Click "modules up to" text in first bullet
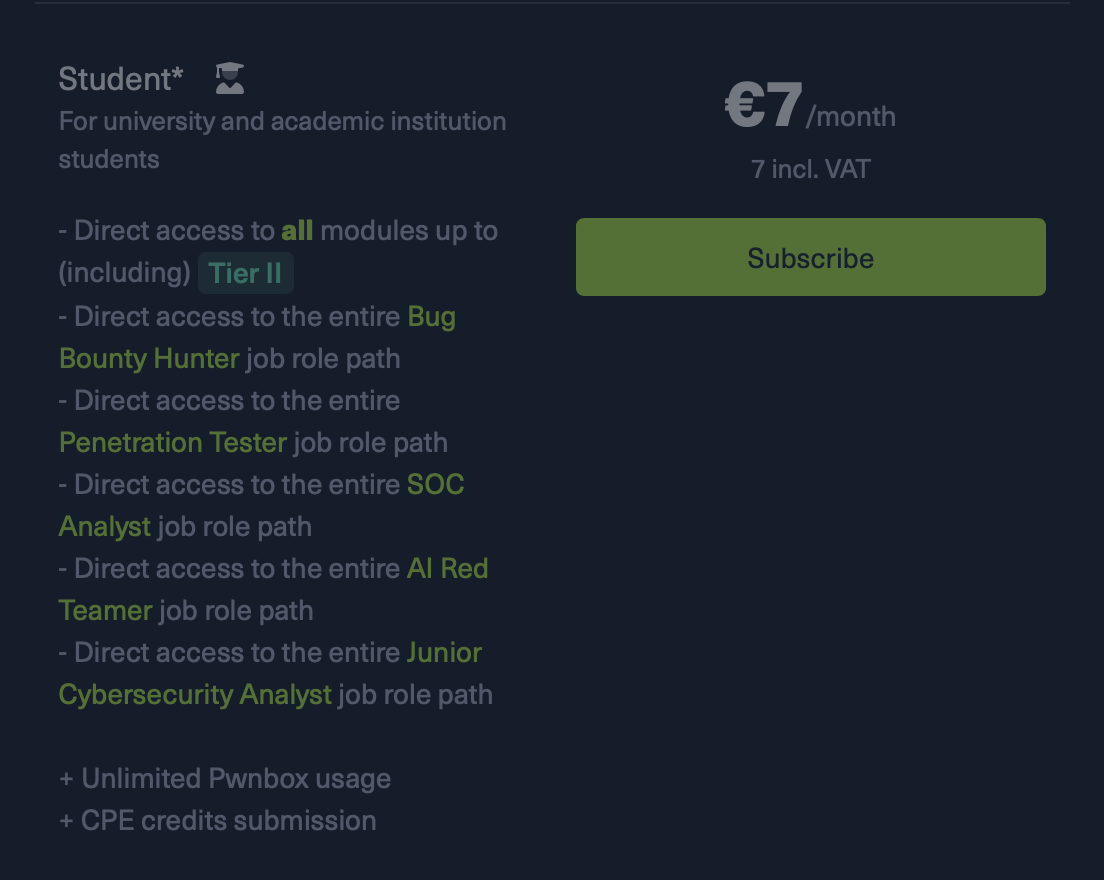 click(x=409, y=231)
